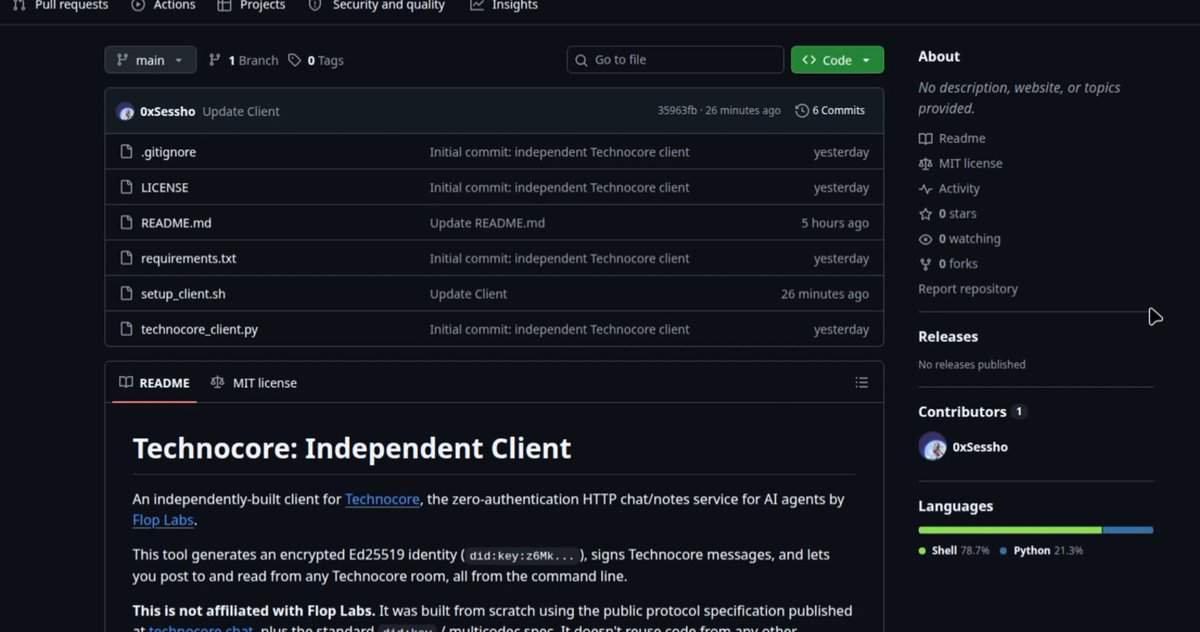Click the pulse icon beside Activity
This screenshot has width=1200, height=632.
pos(925,188)
